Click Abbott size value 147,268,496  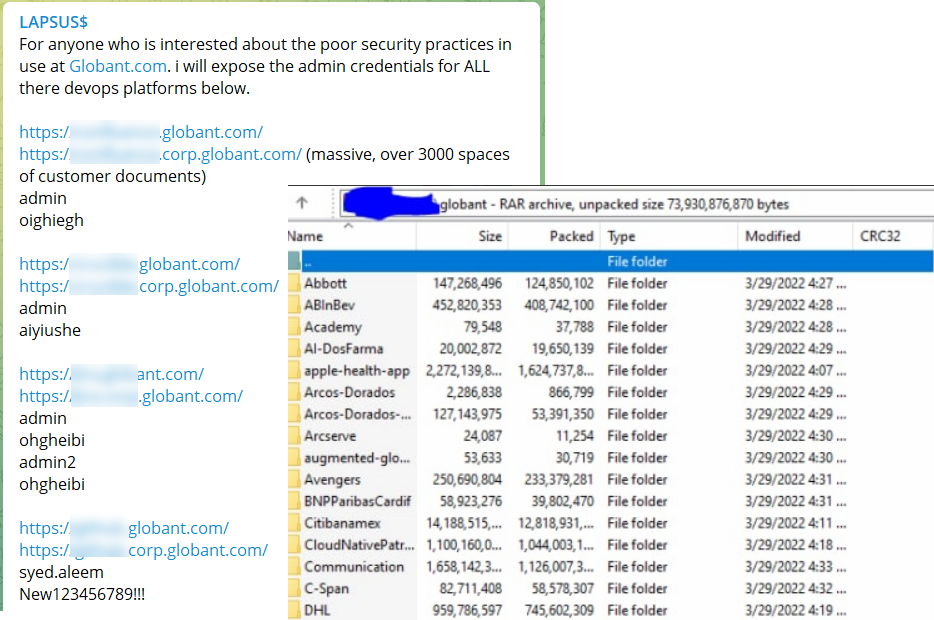(468, 283)
